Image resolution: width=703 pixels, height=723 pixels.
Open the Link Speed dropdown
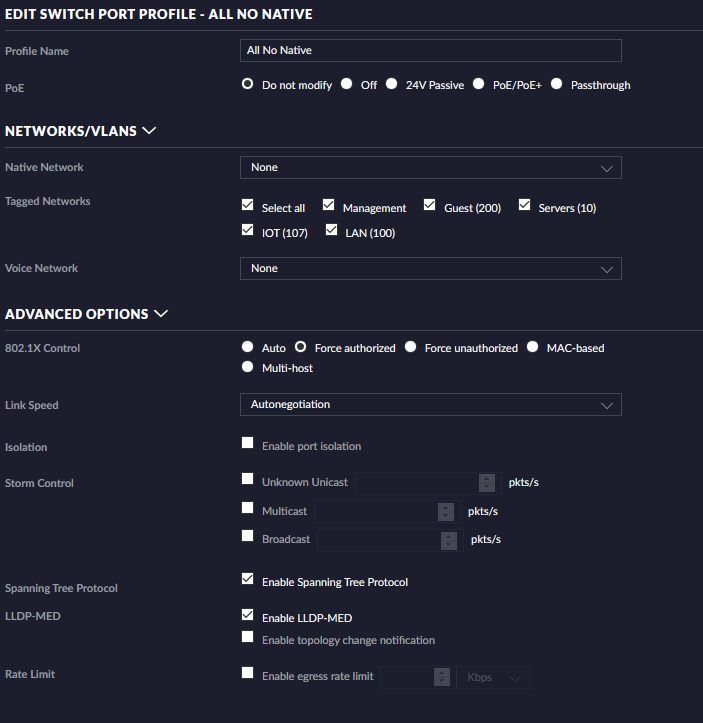click(x=431, y=404)
